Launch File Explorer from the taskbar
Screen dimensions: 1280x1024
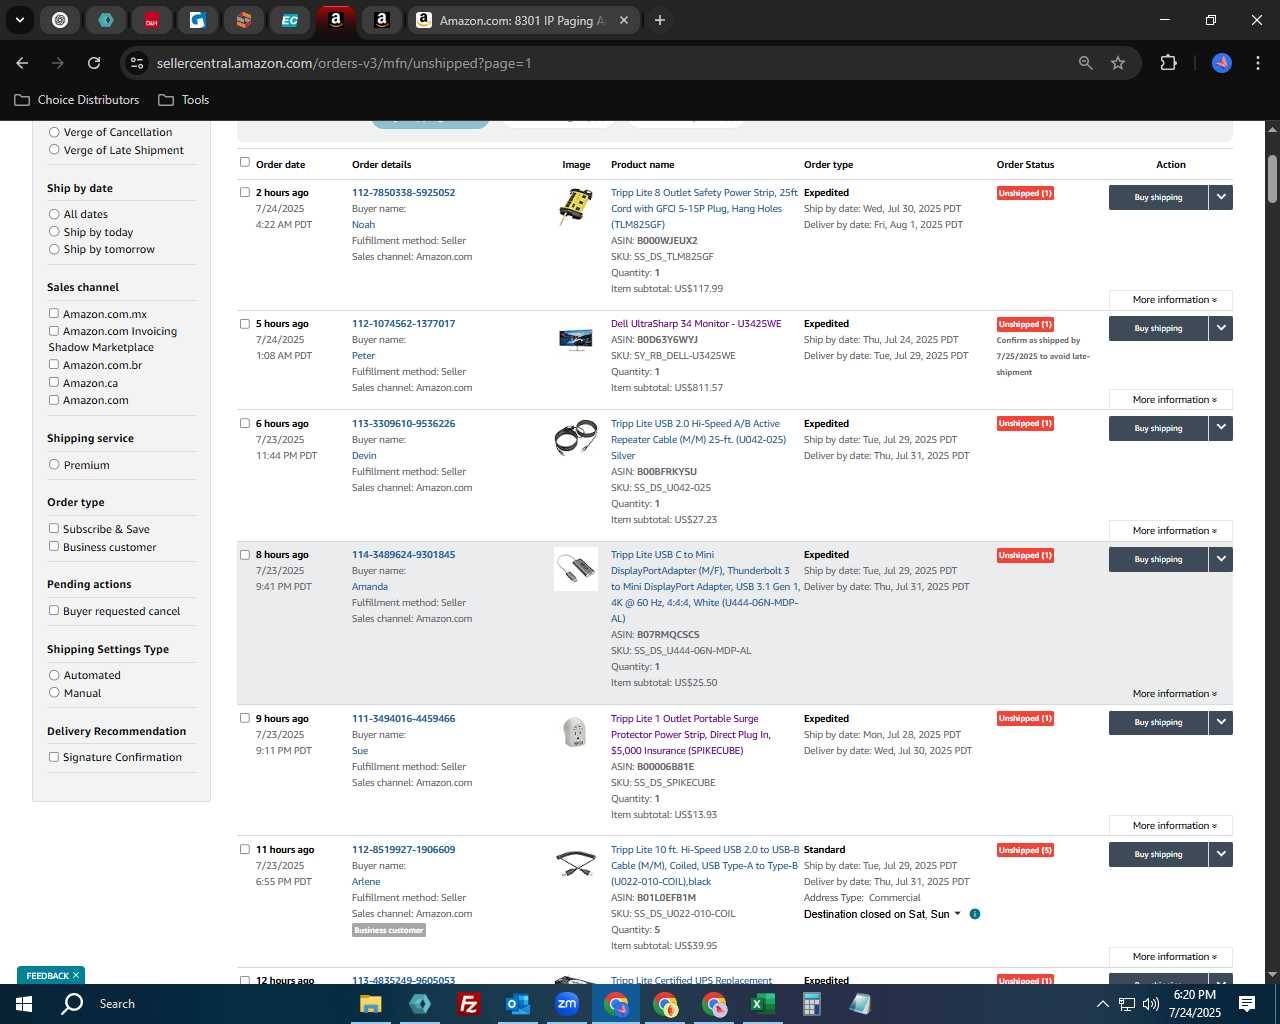[x=371, y=1004]
